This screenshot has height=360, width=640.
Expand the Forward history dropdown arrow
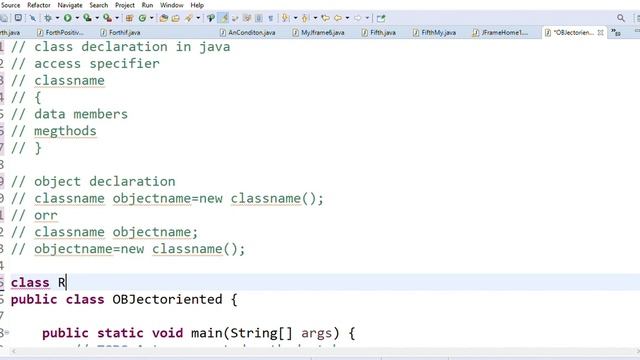pos(367,18)
